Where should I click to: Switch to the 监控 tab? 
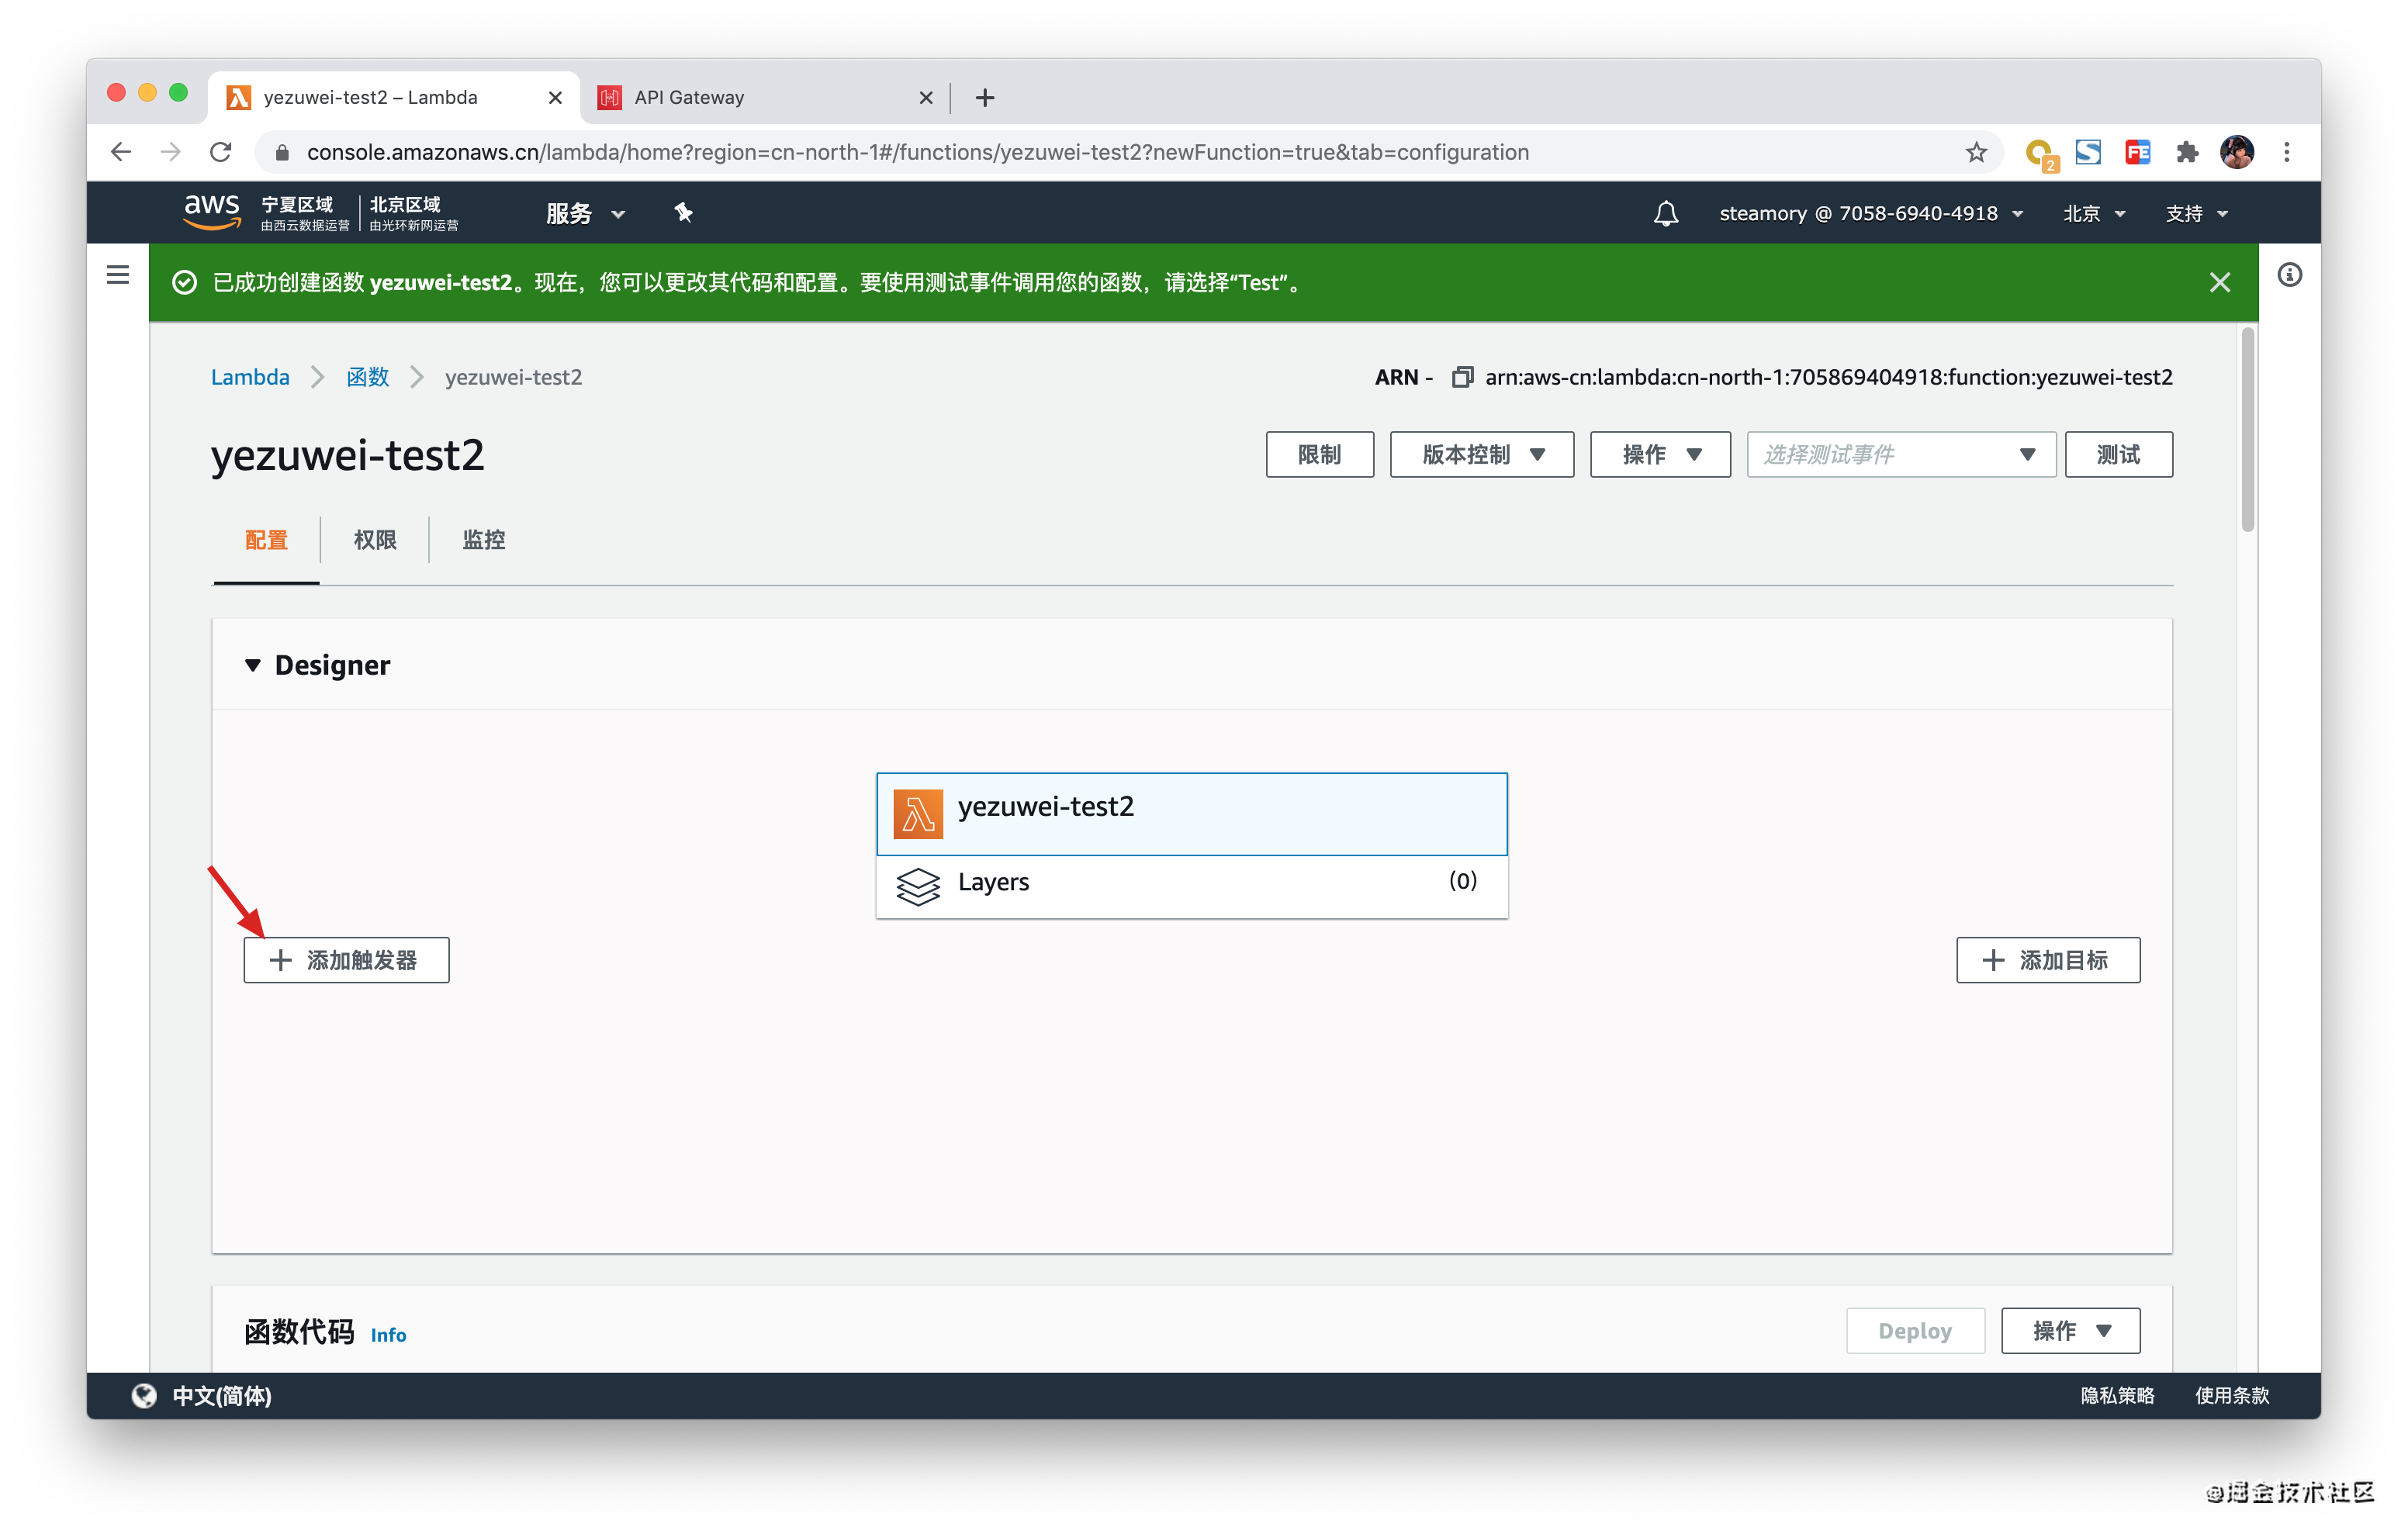pyautogui.click(x=483, y=540)
